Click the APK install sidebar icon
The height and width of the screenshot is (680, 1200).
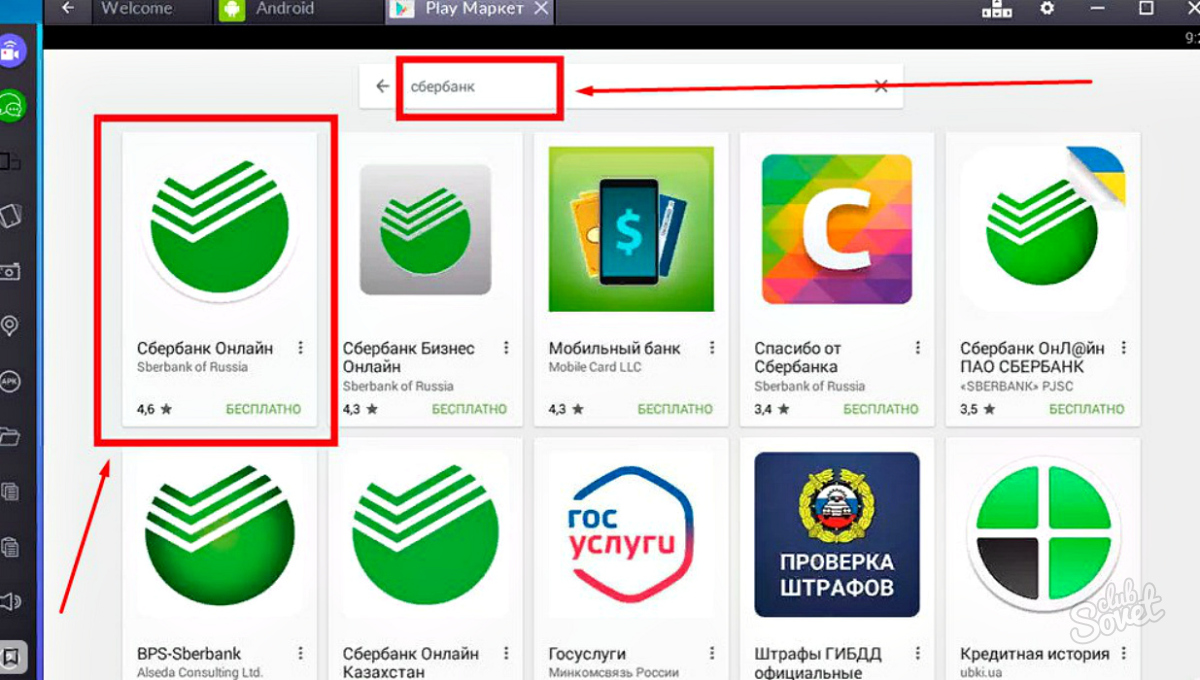click(x=11, y=381)
